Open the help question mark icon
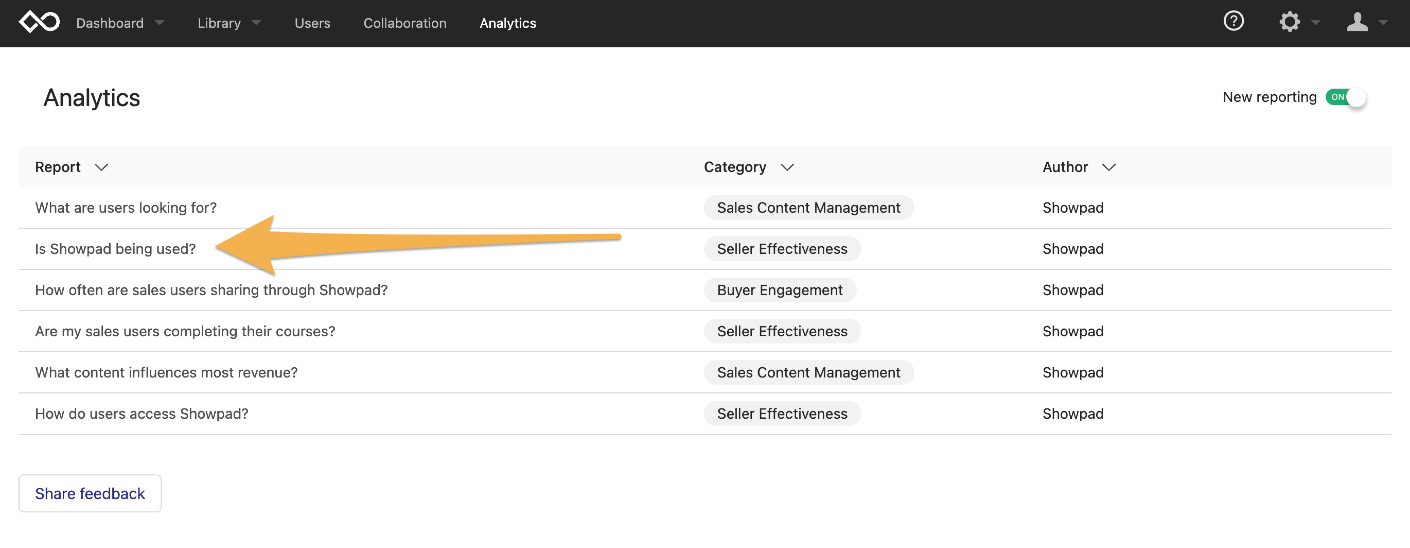 pos(1234,21)
